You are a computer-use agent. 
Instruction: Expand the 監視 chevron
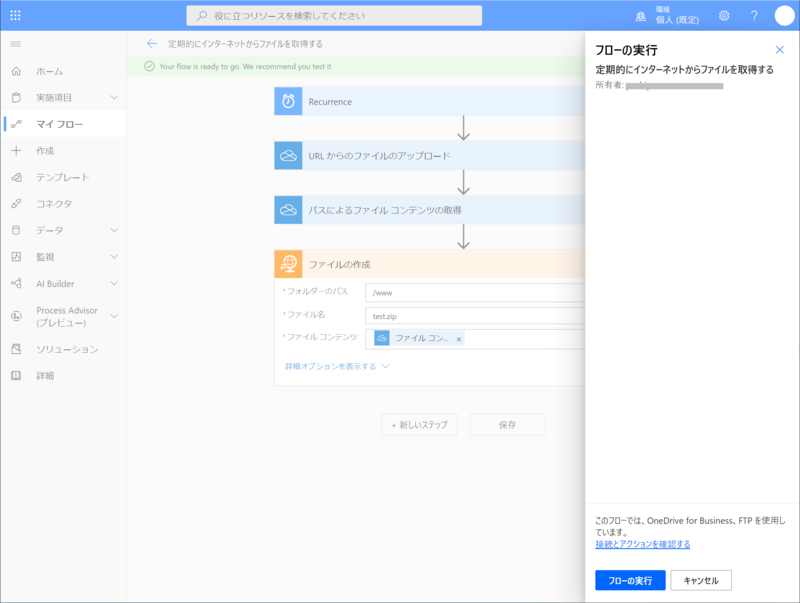pos(114,257)
